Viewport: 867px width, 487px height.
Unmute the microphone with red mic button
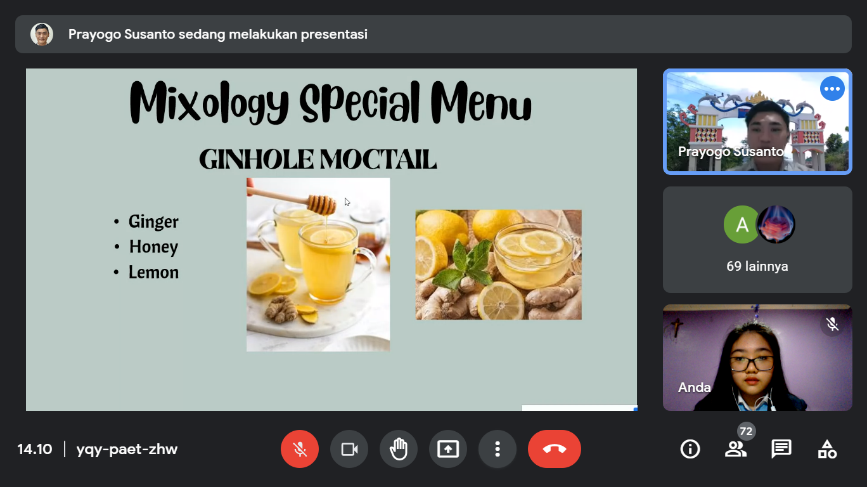click(300, 449)
